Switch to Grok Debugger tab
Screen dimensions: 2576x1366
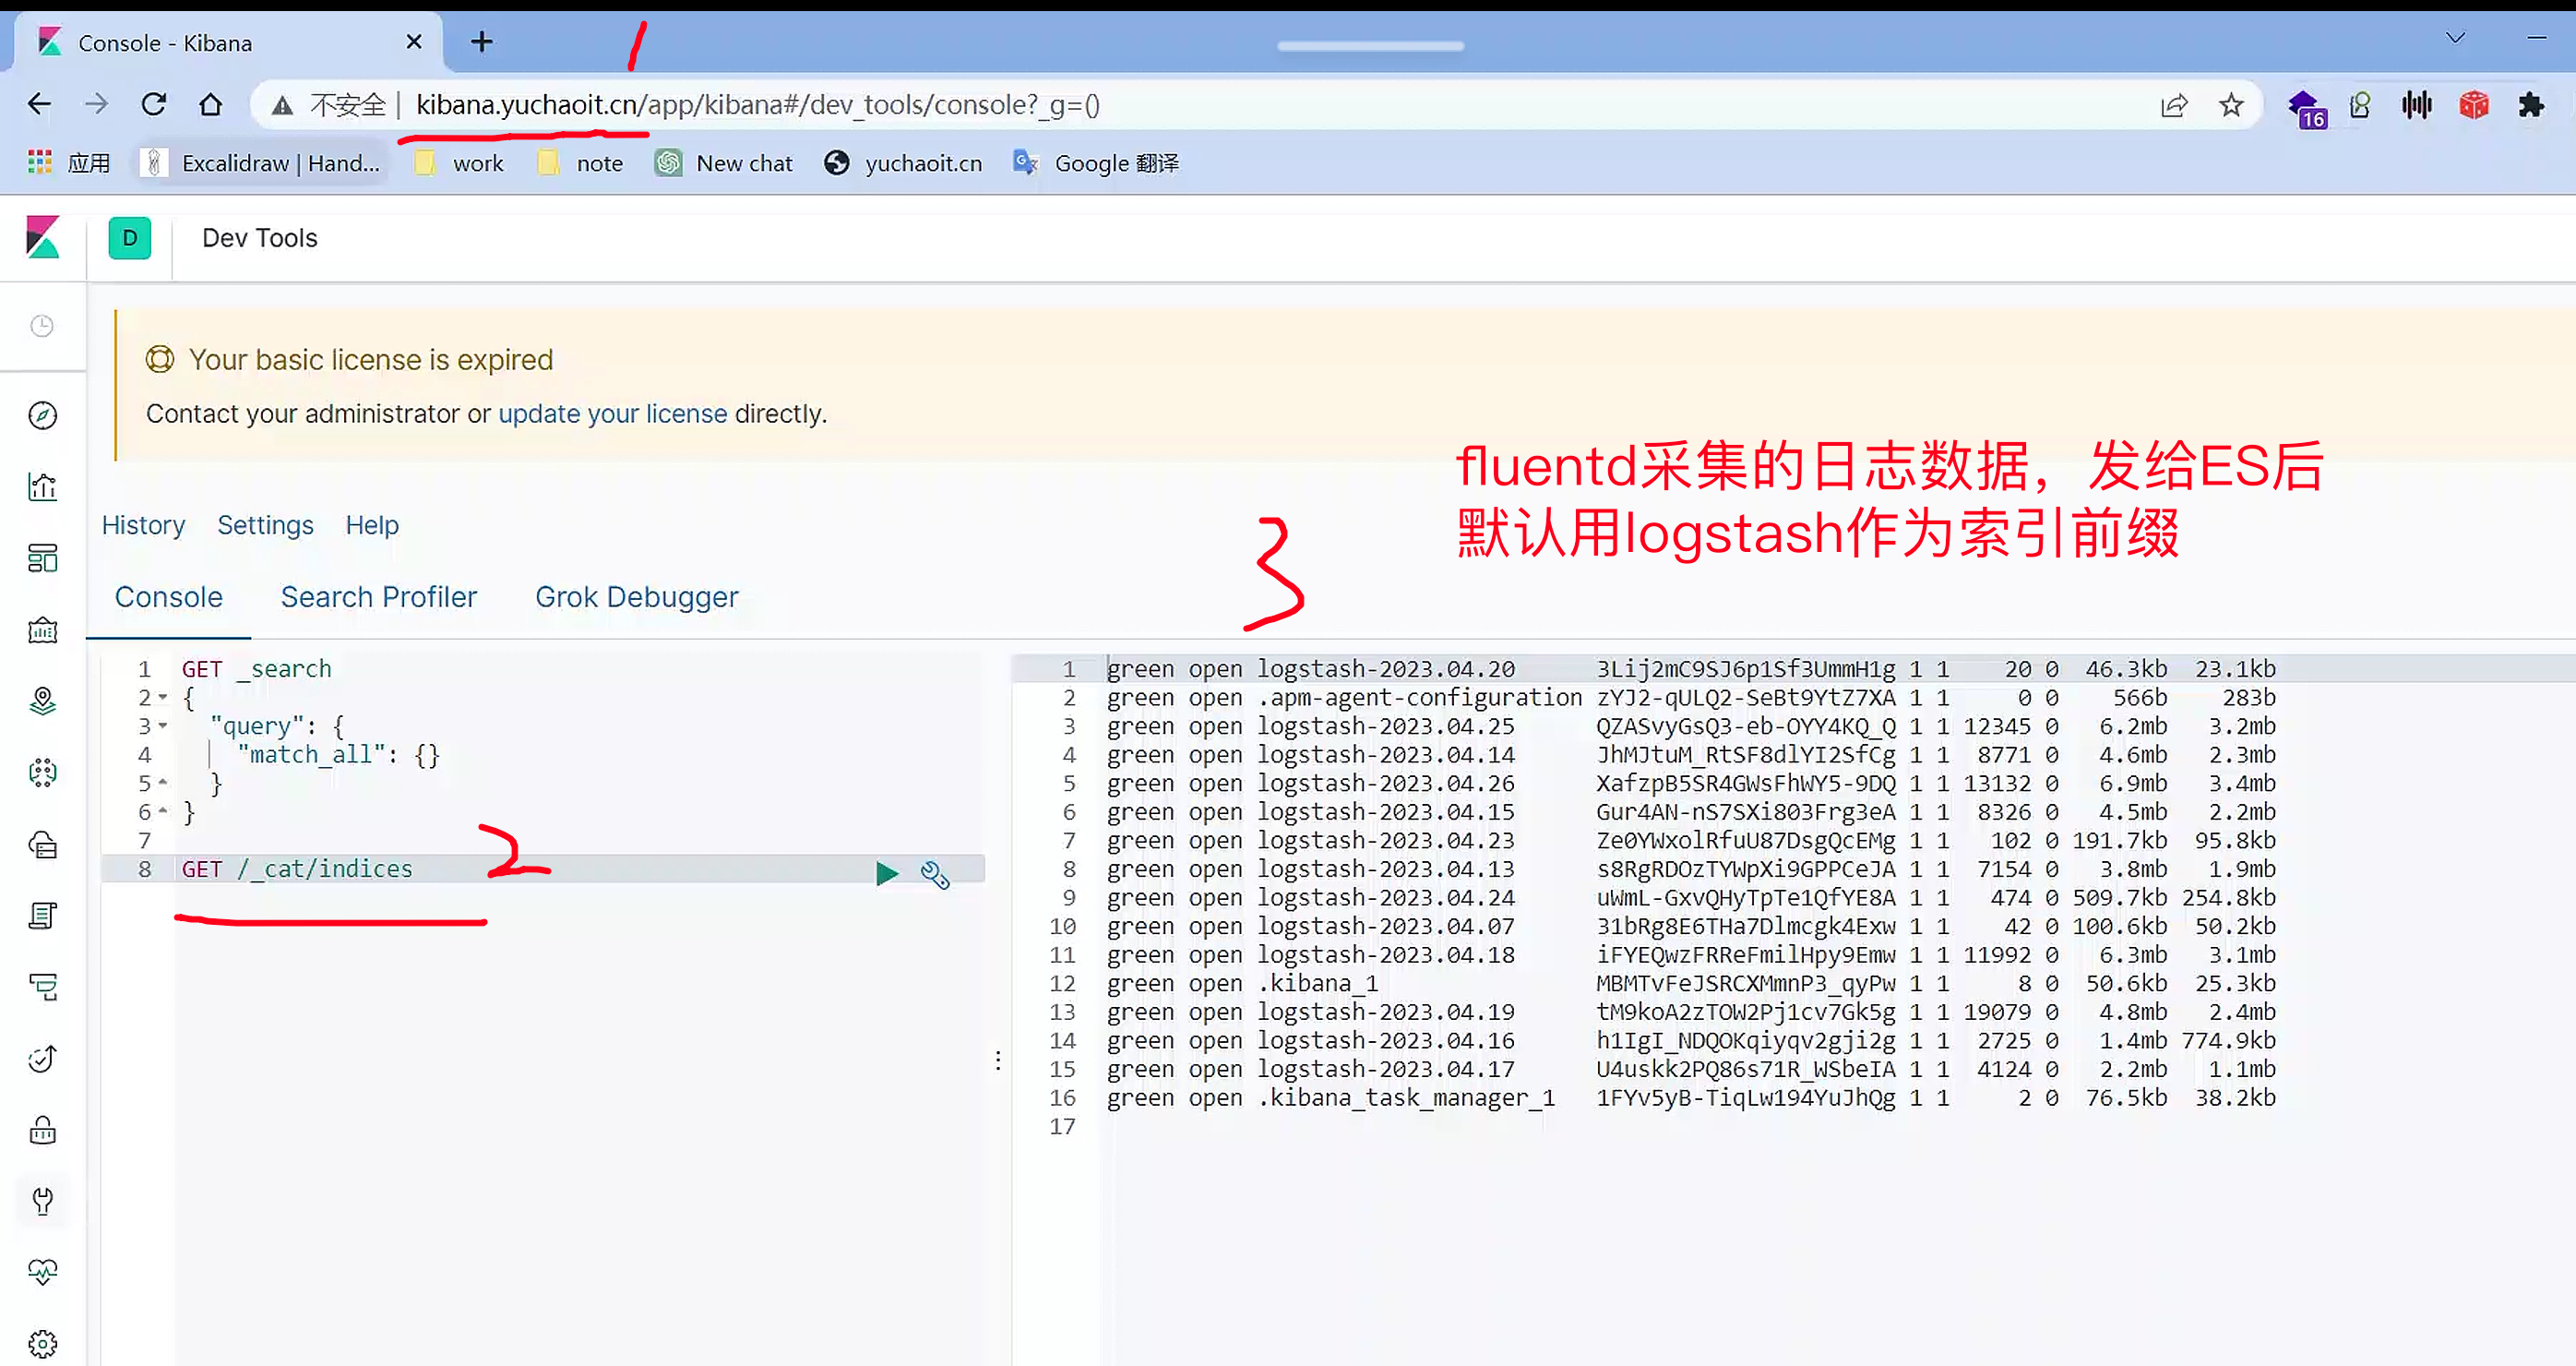click(x=636, y=597)
